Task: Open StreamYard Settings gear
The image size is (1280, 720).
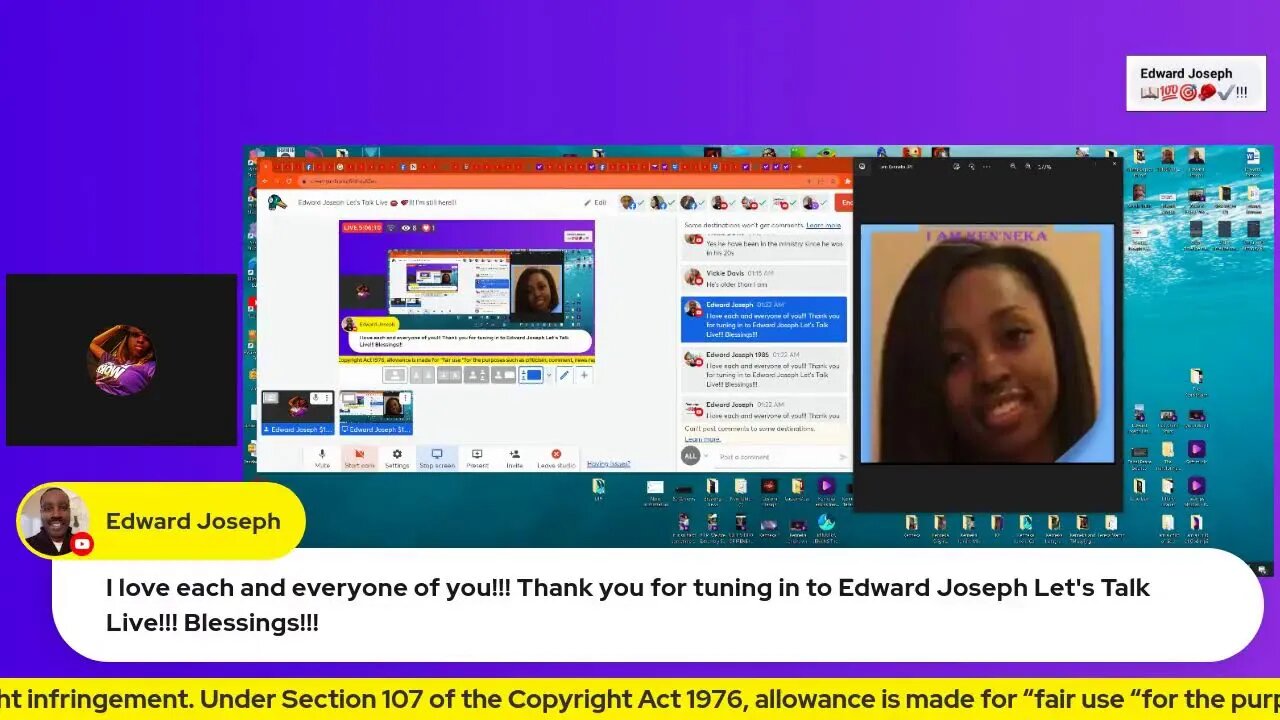Action: 397,458
